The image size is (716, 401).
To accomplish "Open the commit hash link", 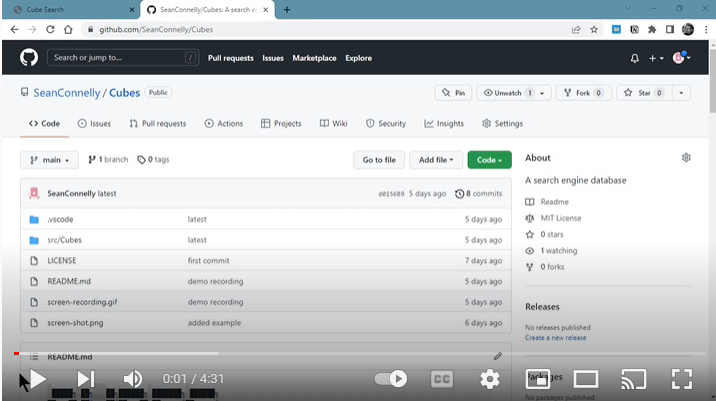I will point(391,194).
